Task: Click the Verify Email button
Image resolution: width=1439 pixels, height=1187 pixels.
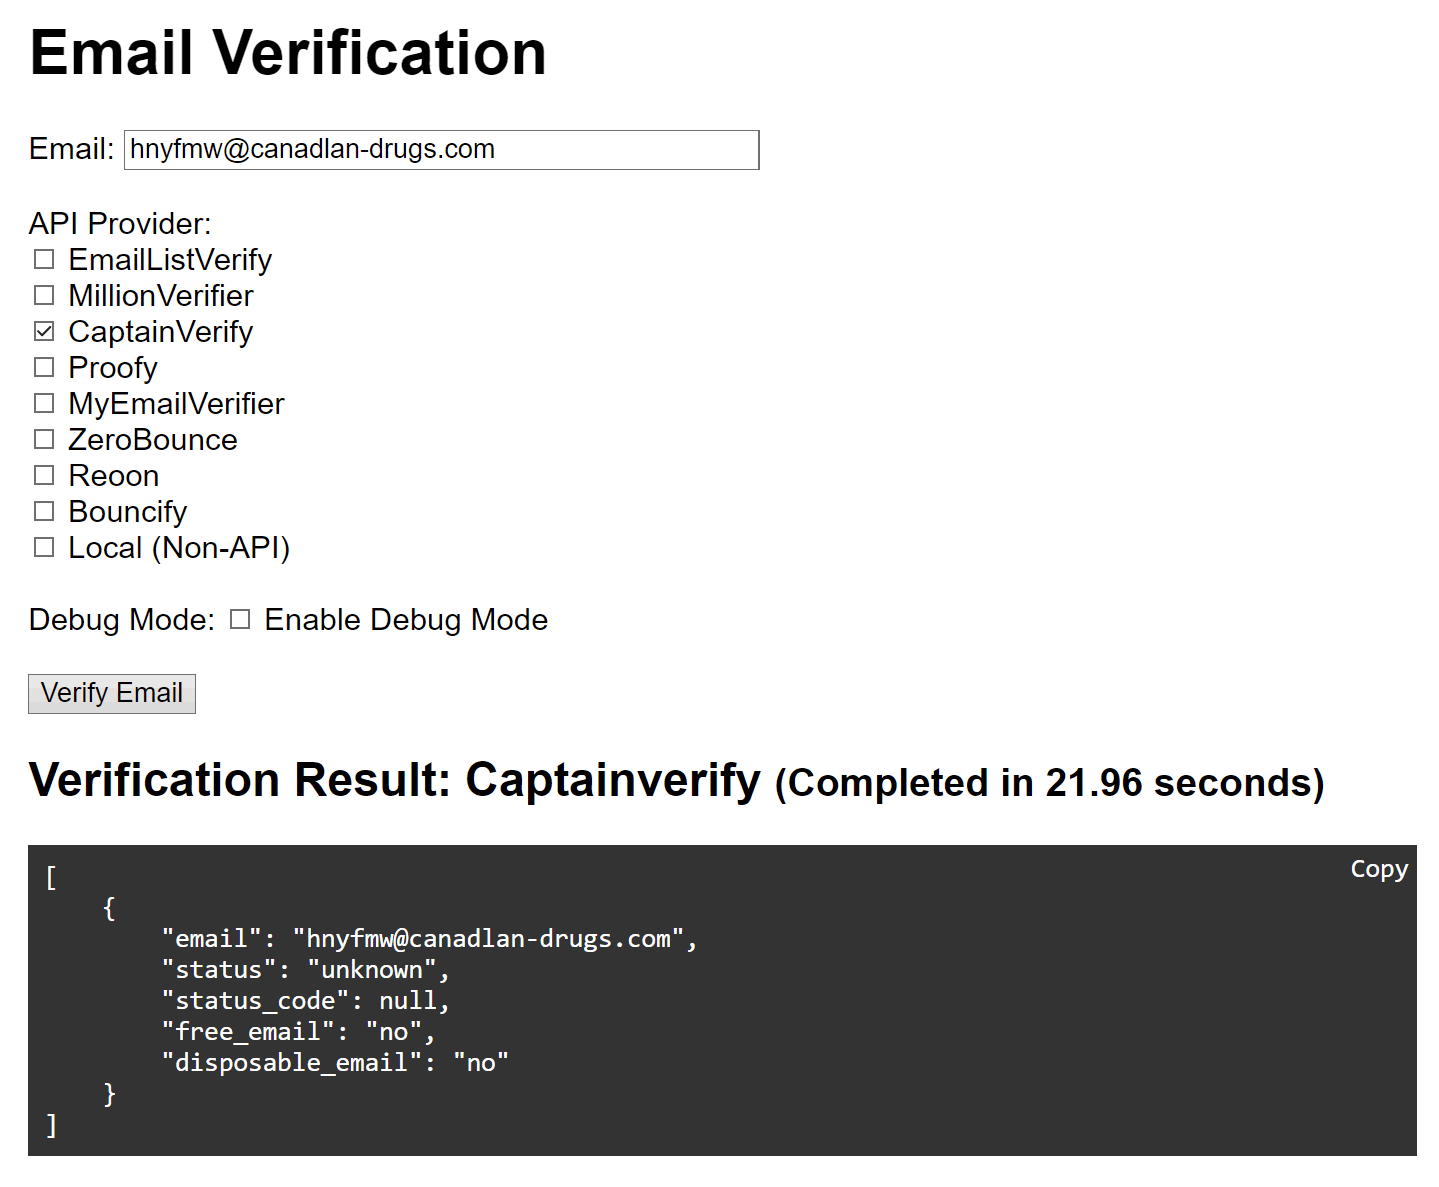Action: point(112,693)
